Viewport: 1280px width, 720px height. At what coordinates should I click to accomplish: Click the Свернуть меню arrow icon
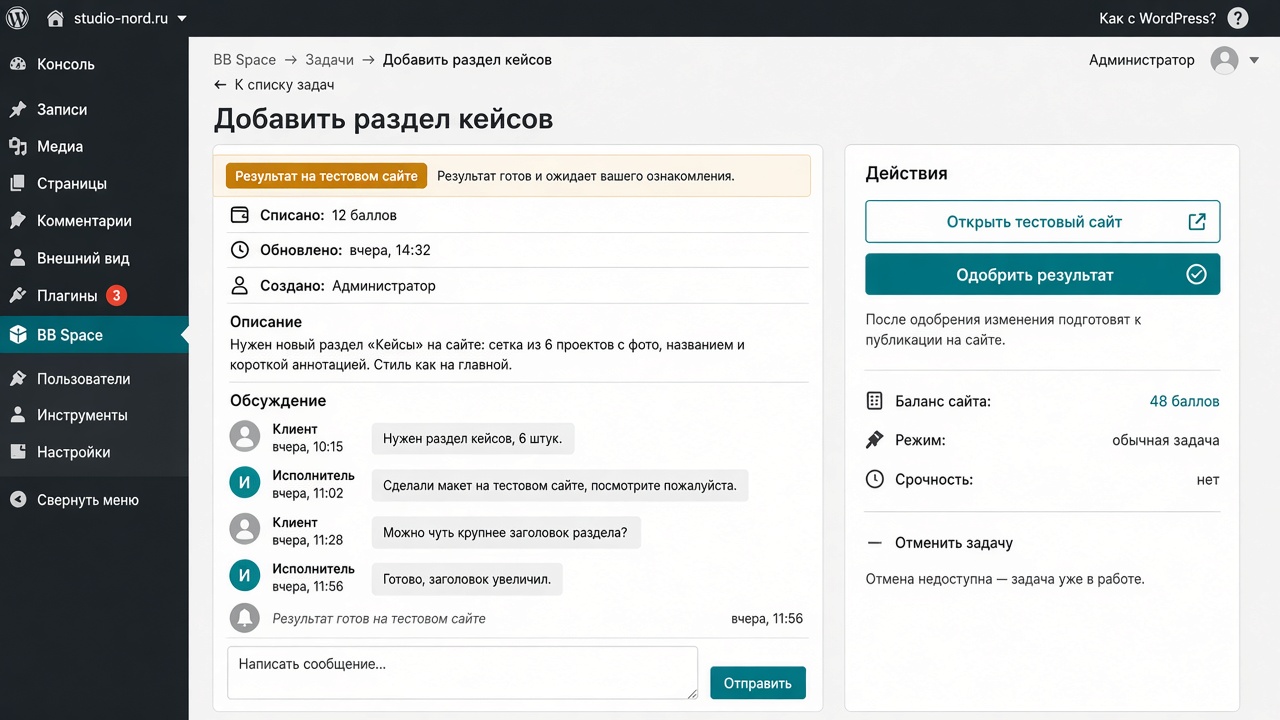(18, 500)
